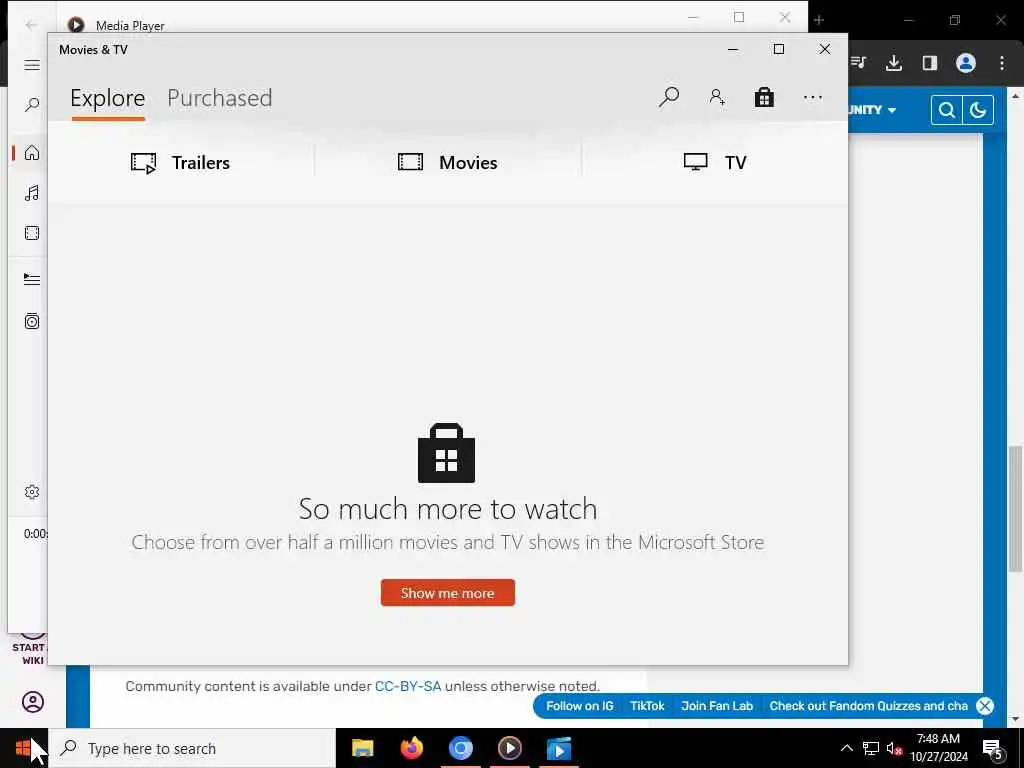
Task: Click Media Player back arrow
Action: 31,25
